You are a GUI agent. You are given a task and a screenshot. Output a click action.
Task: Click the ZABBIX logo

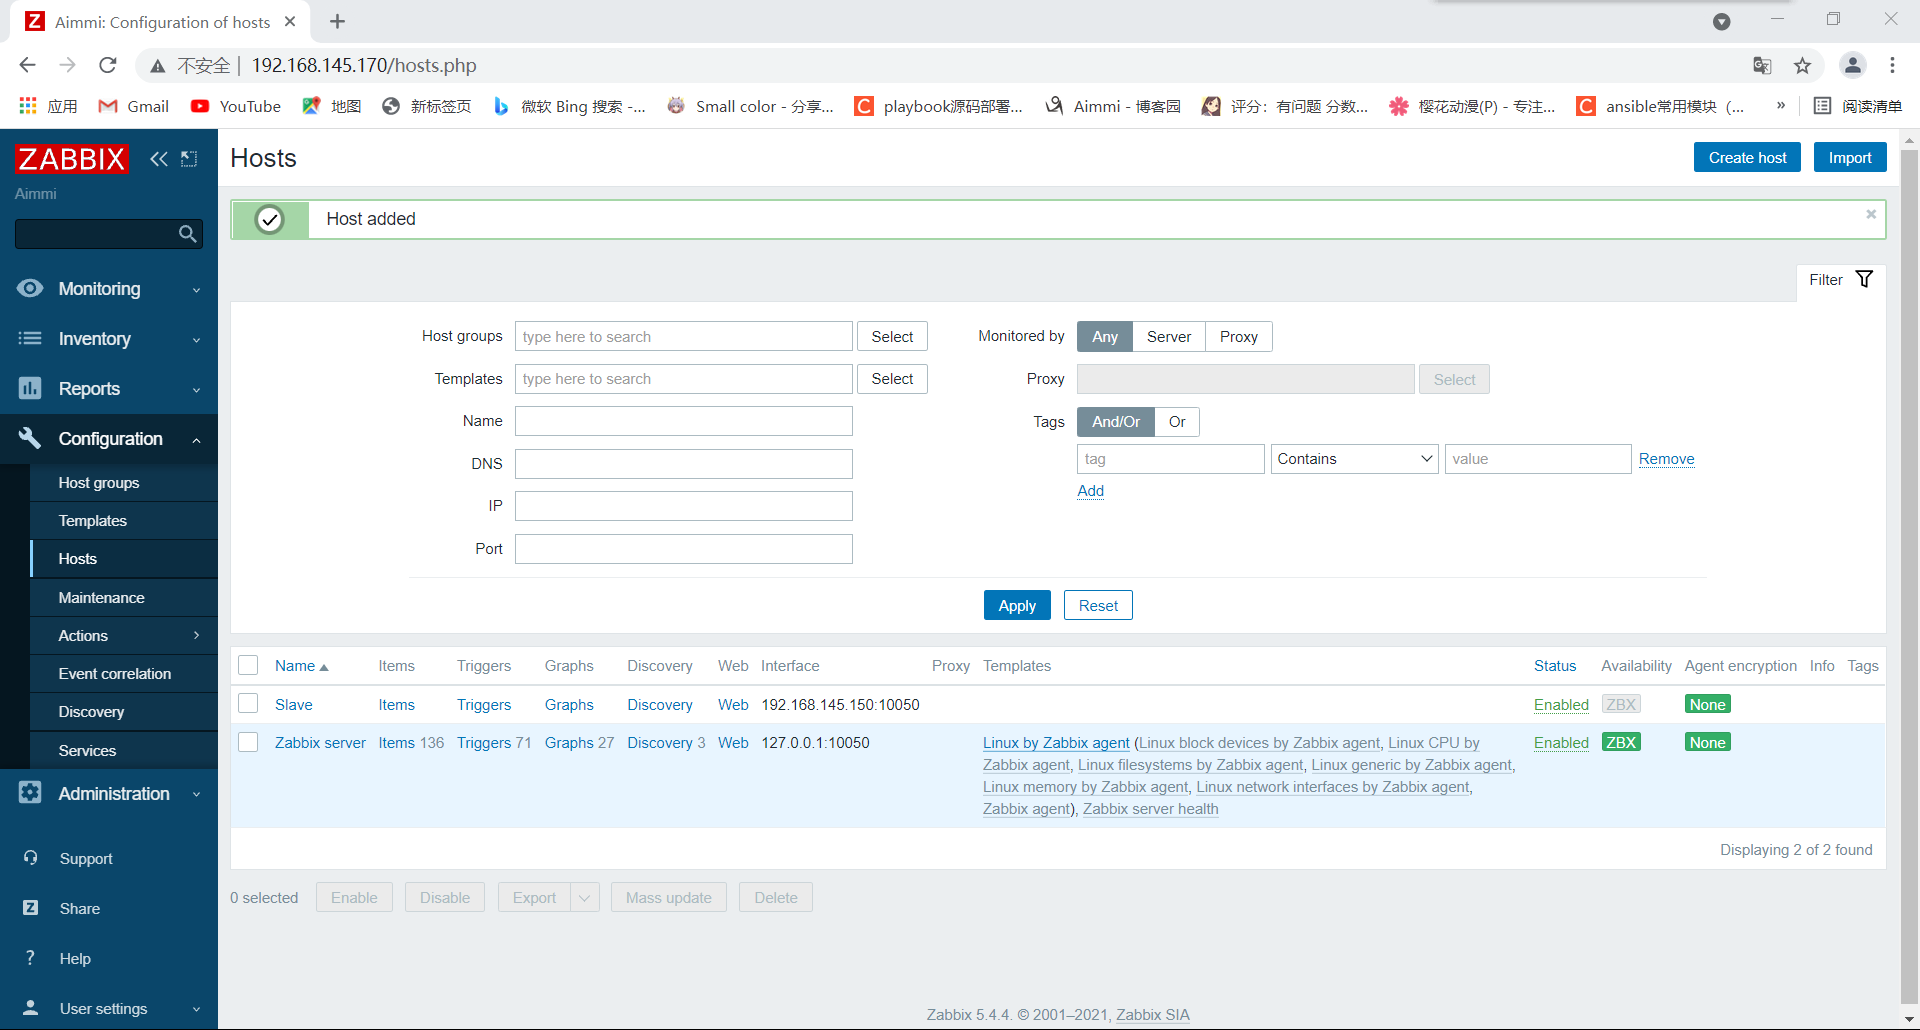[x=72, y=159]
